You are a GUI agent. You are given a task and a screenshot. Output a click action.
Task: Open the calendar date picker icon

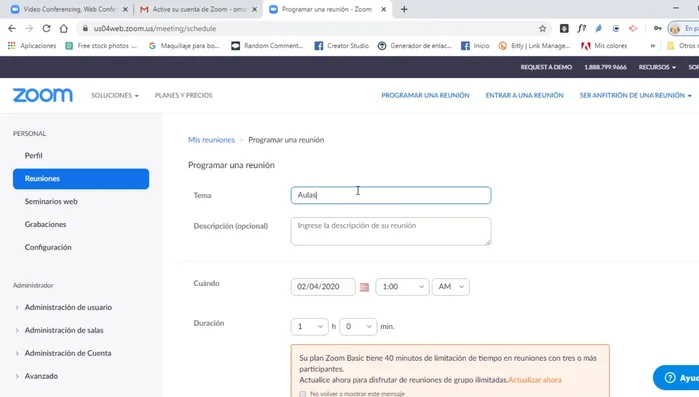(x=364, y=287)
